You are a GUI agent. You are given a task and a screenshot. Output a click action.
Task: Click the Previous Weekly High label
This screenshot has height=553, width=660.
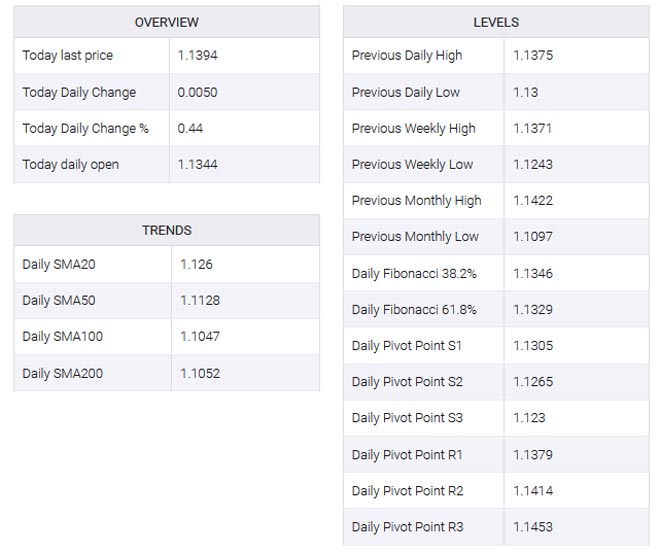click(x=413, y=128)
